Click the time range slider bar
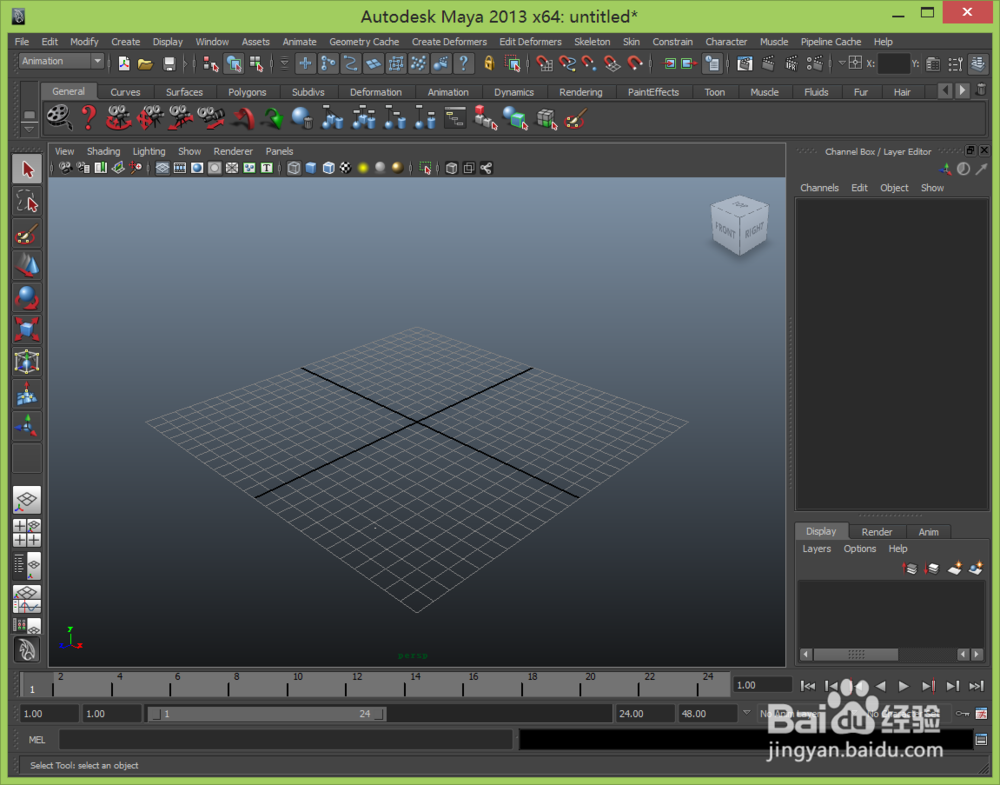This screenshot has height=785, width=1000. click(x=266, y=714)
